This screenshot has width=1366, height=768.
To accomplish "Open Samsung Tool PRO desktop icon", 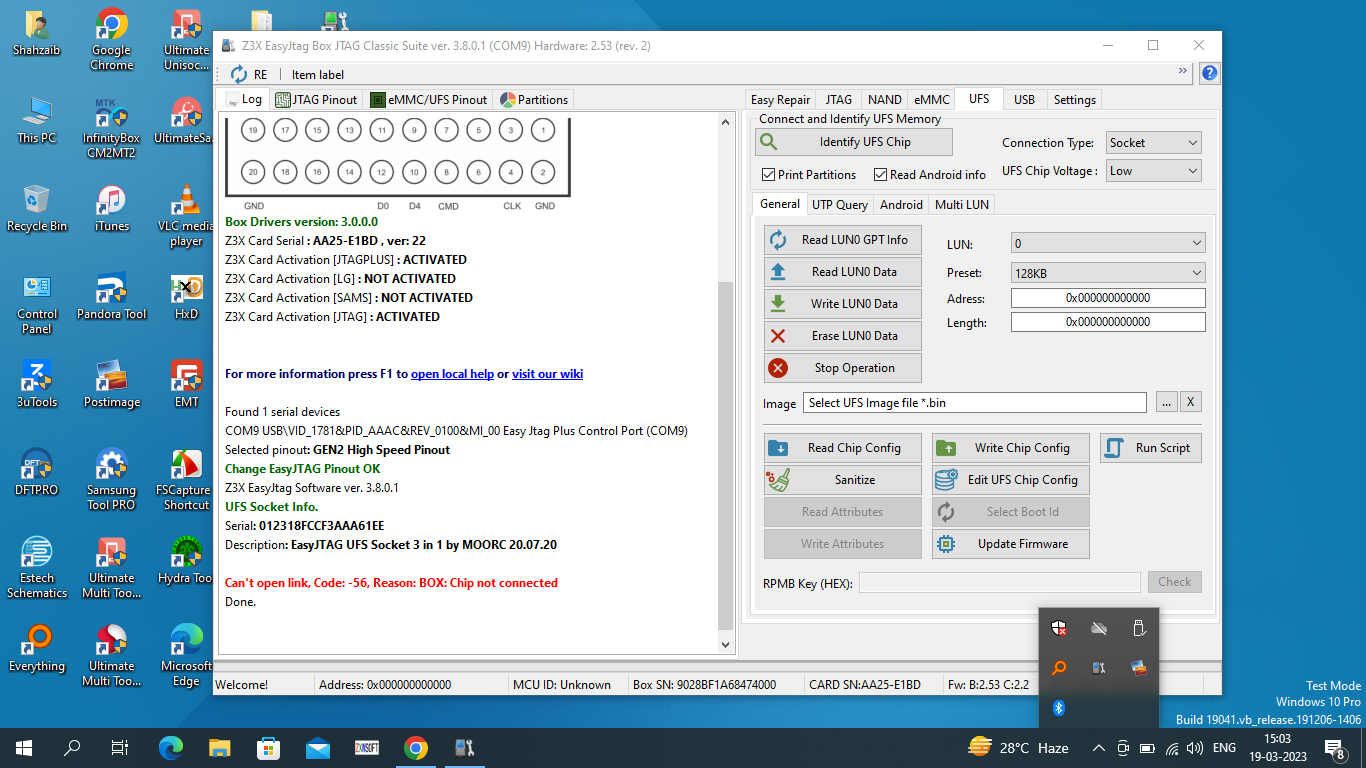I will (x=111, y=480).
